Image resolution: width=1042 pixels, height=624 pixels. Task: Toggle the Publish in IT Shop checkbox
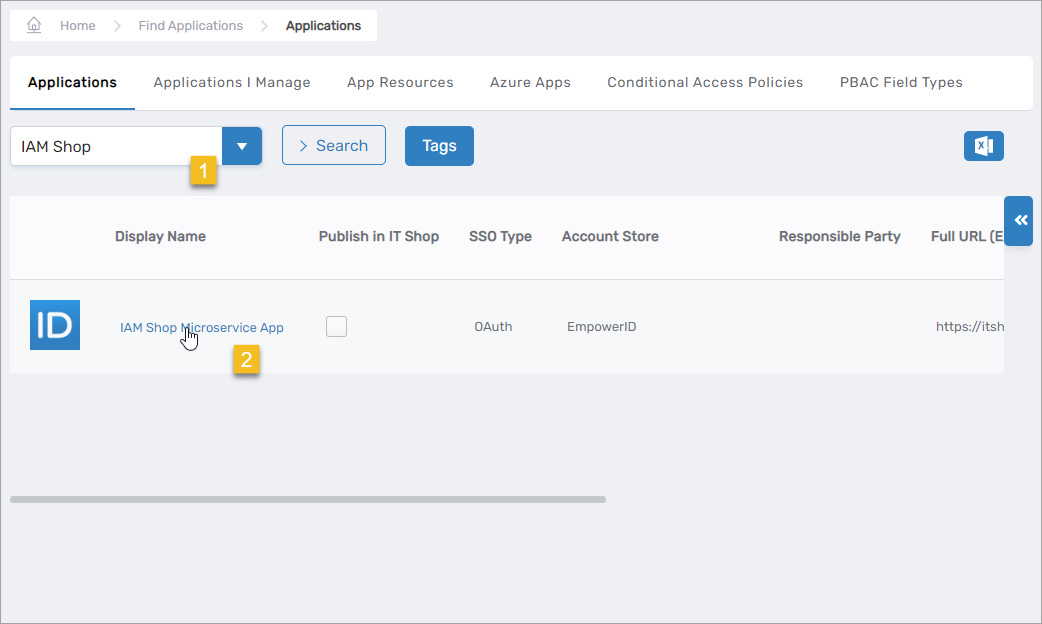[336, 326]
